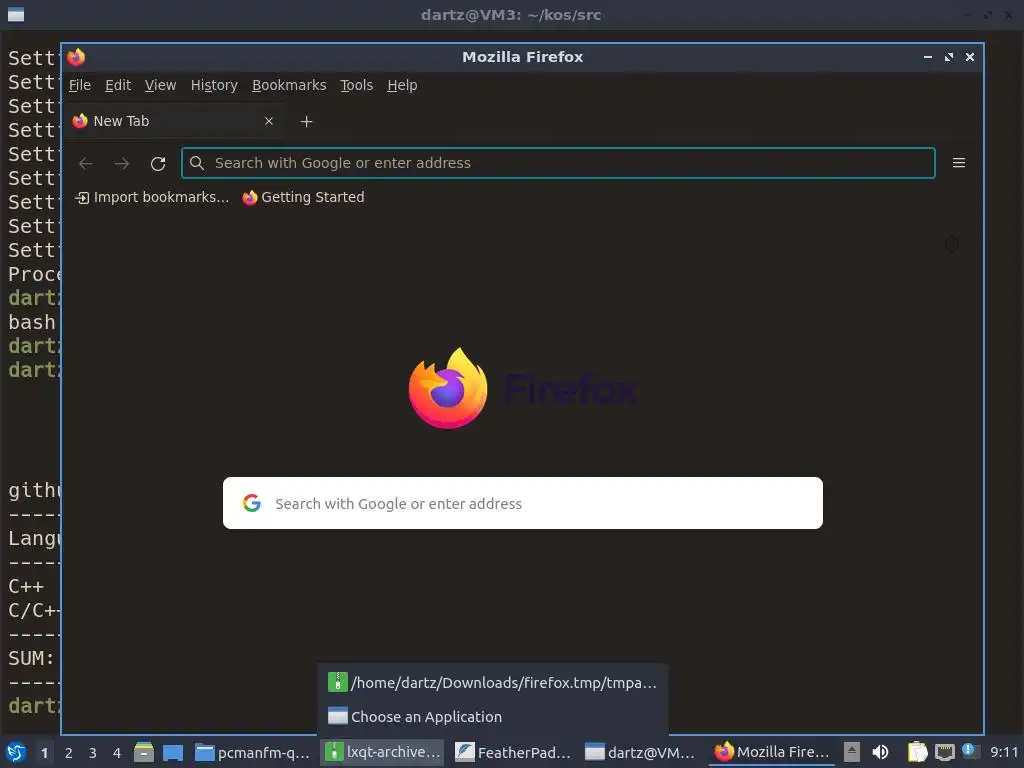1024x768 pixels.
Task: Open the volume control tray icon
Action: coord(880,752)
